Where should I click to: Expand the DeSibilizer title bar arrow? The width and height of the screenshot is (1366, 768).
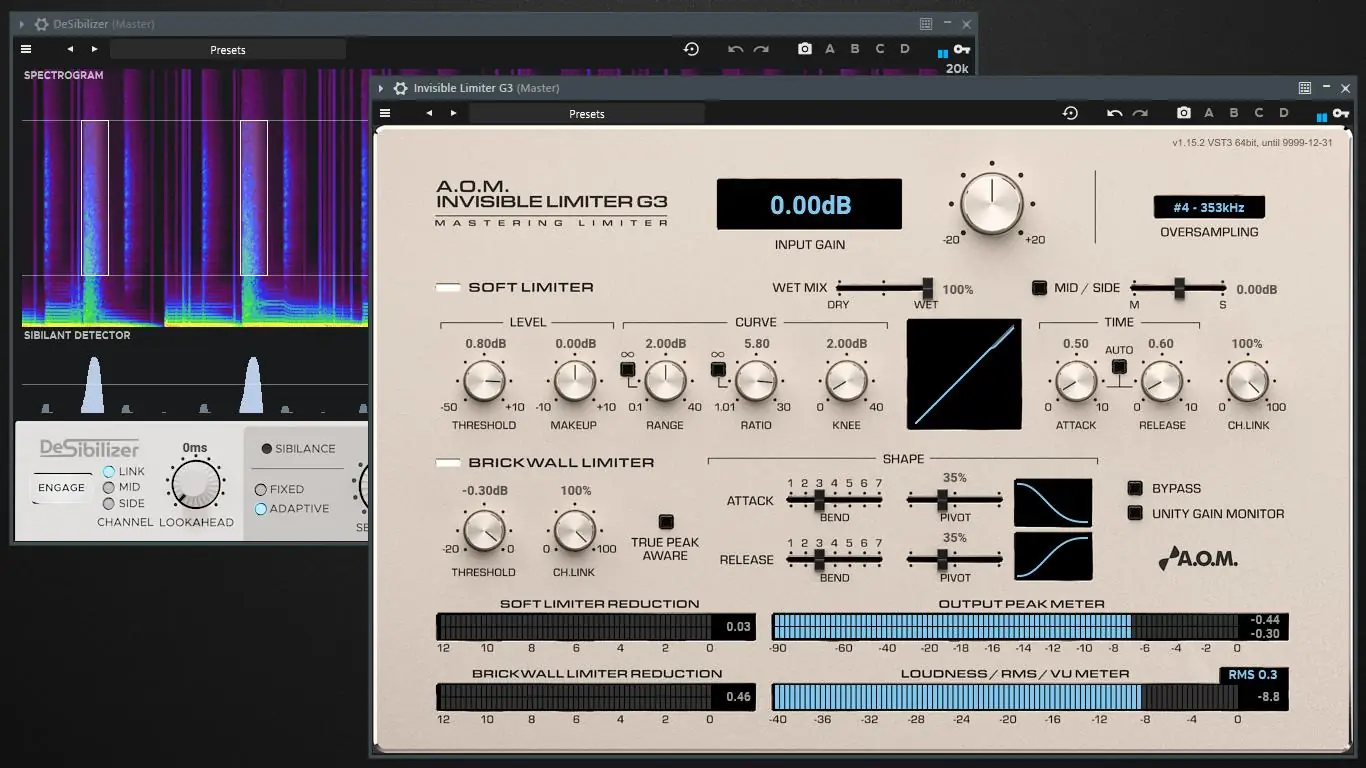[22, 24]
